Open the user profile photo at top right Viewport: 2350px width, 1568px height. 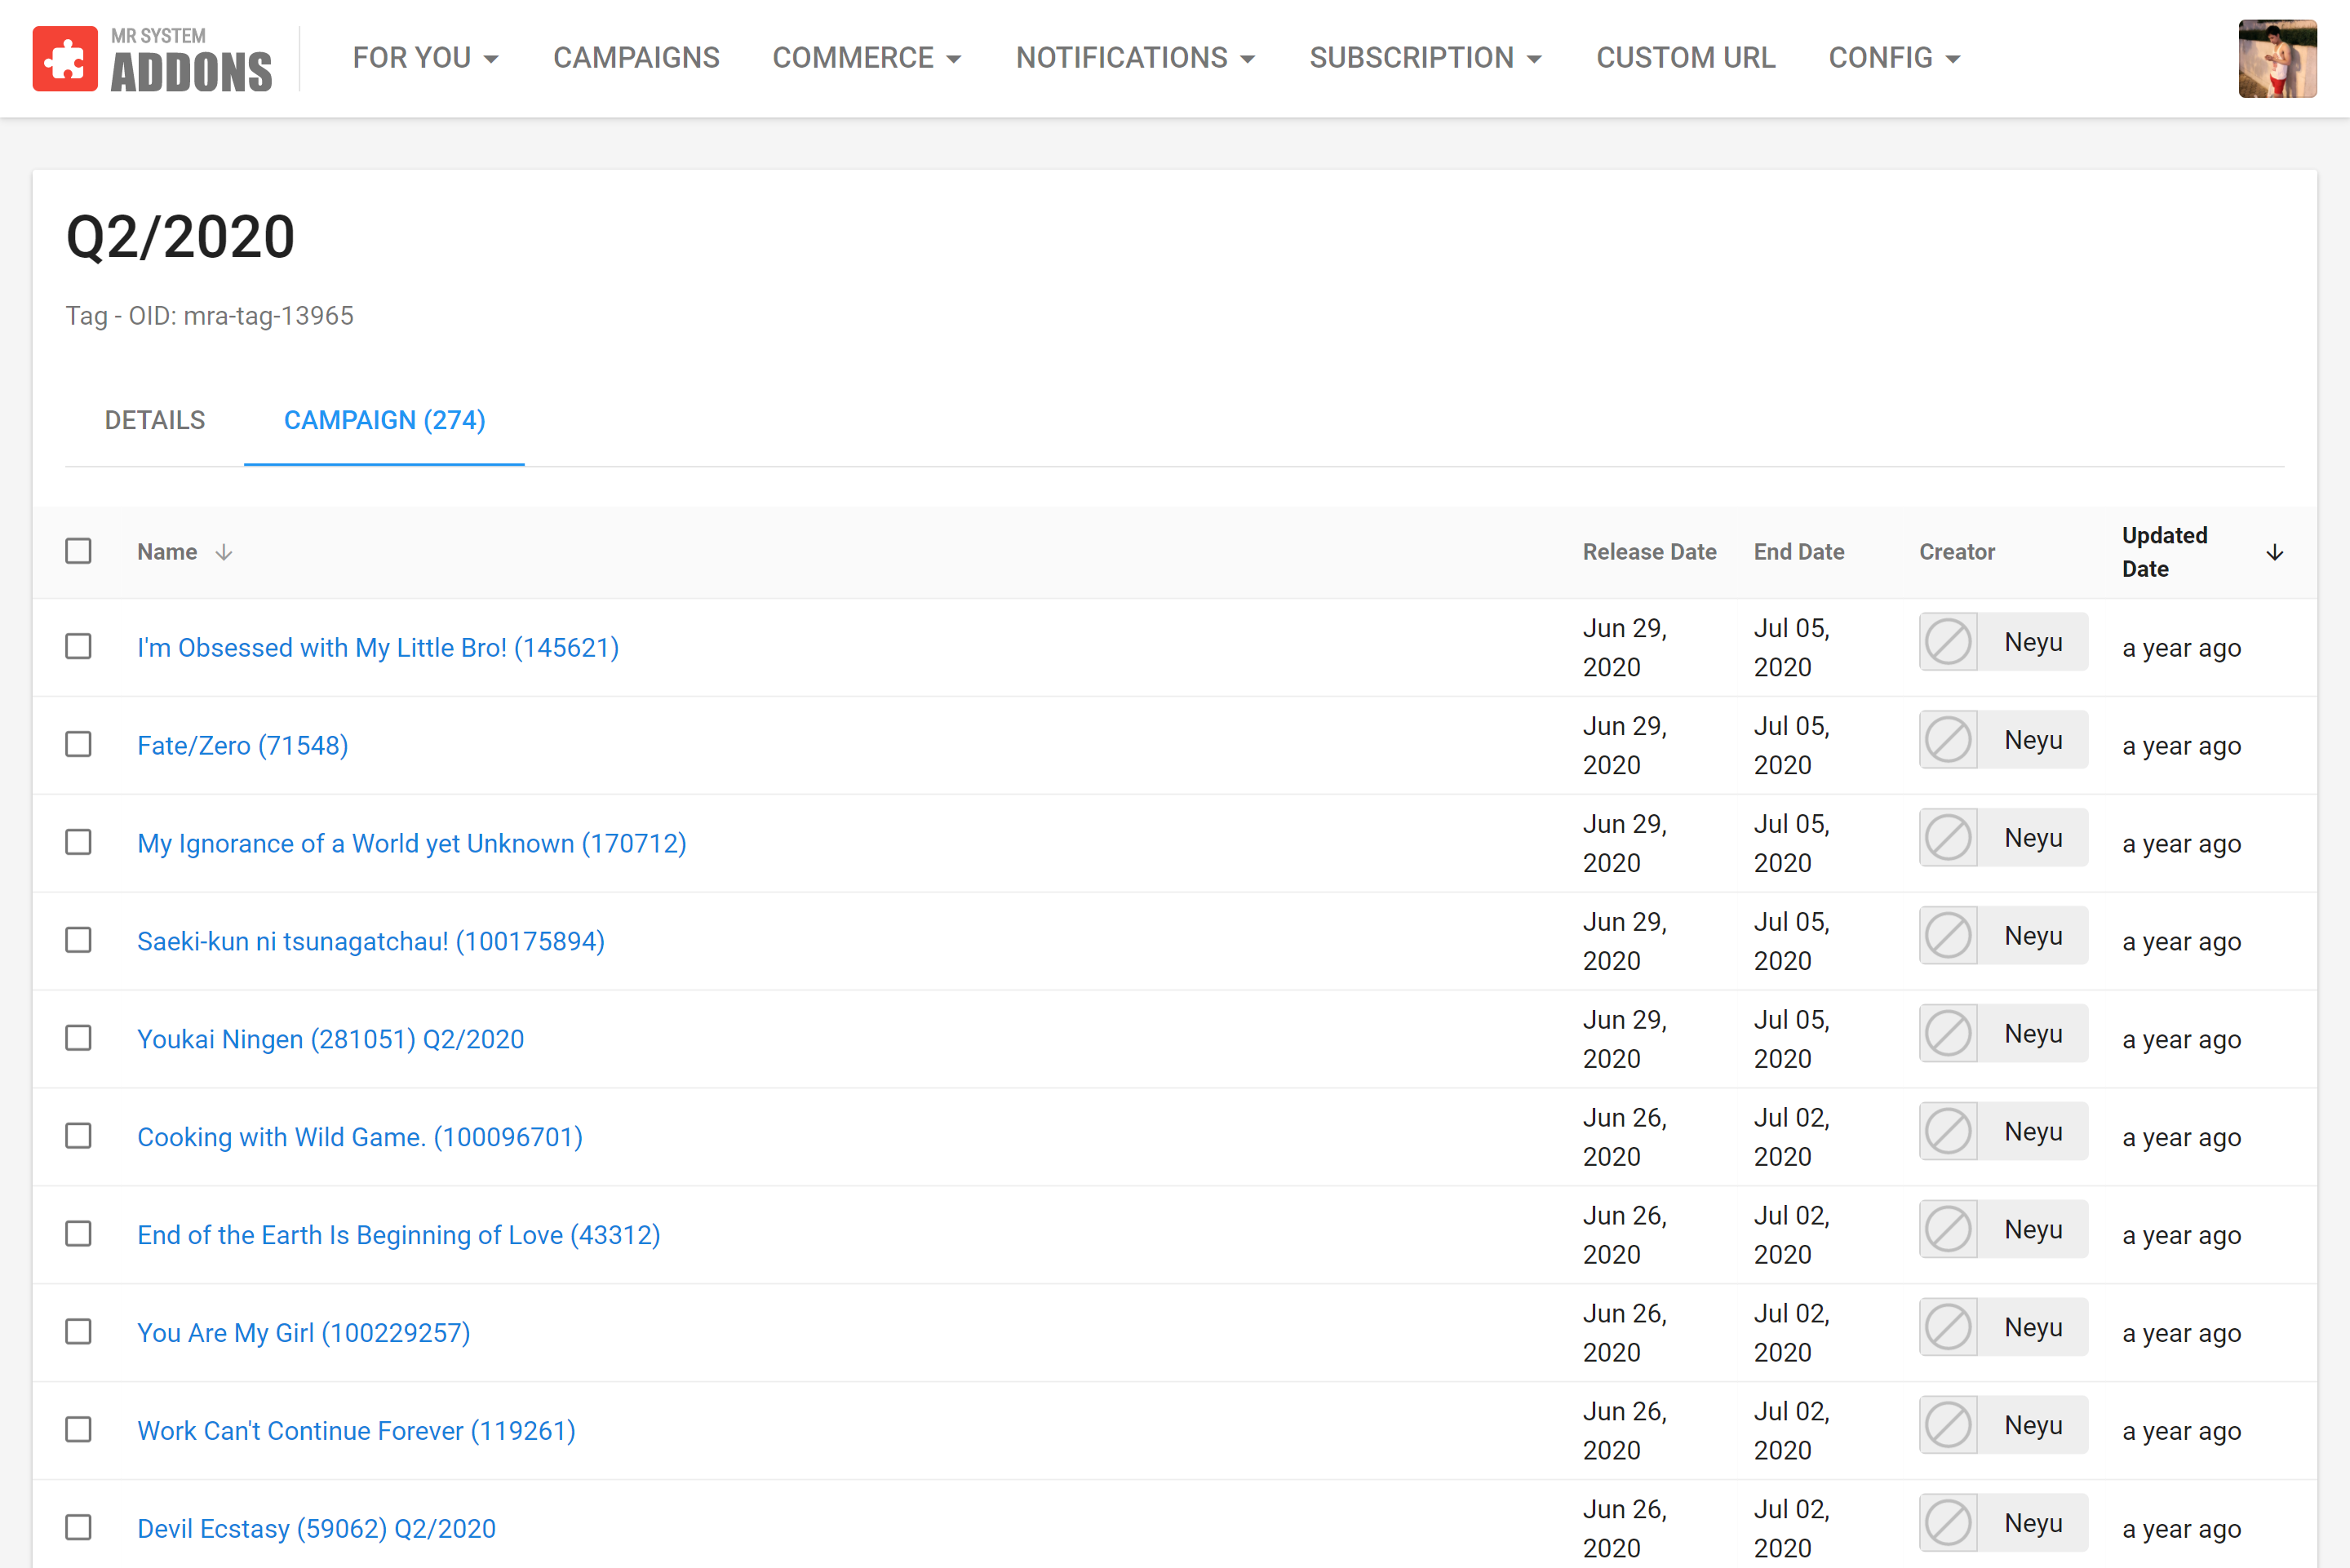click(2277, 58)
